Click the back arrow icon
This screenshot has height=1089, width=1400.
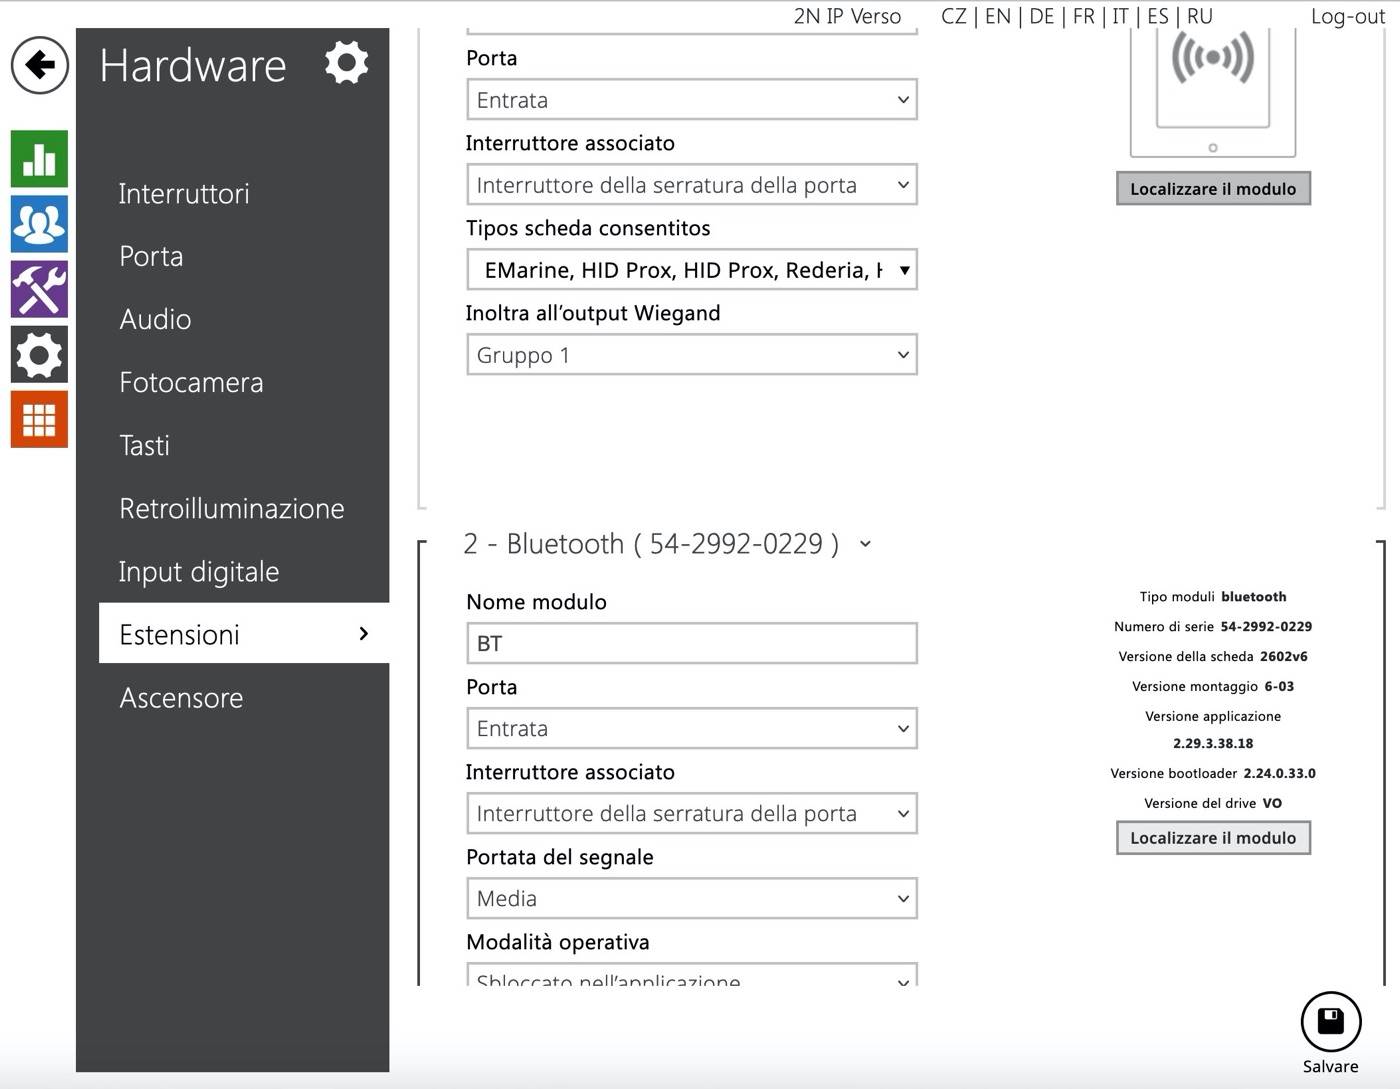(x=40, y=66)
